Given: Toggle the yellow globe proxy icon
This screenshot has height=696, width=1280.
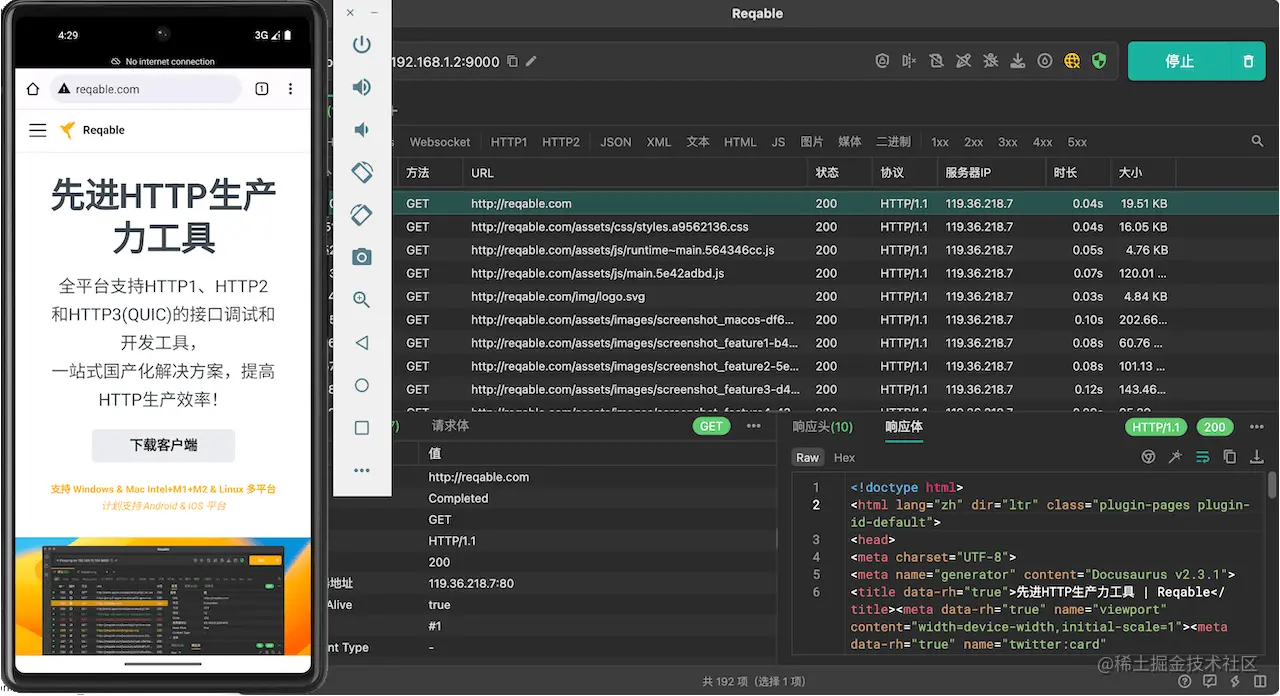Looking at the screenshot, I should coord(1072,61).
